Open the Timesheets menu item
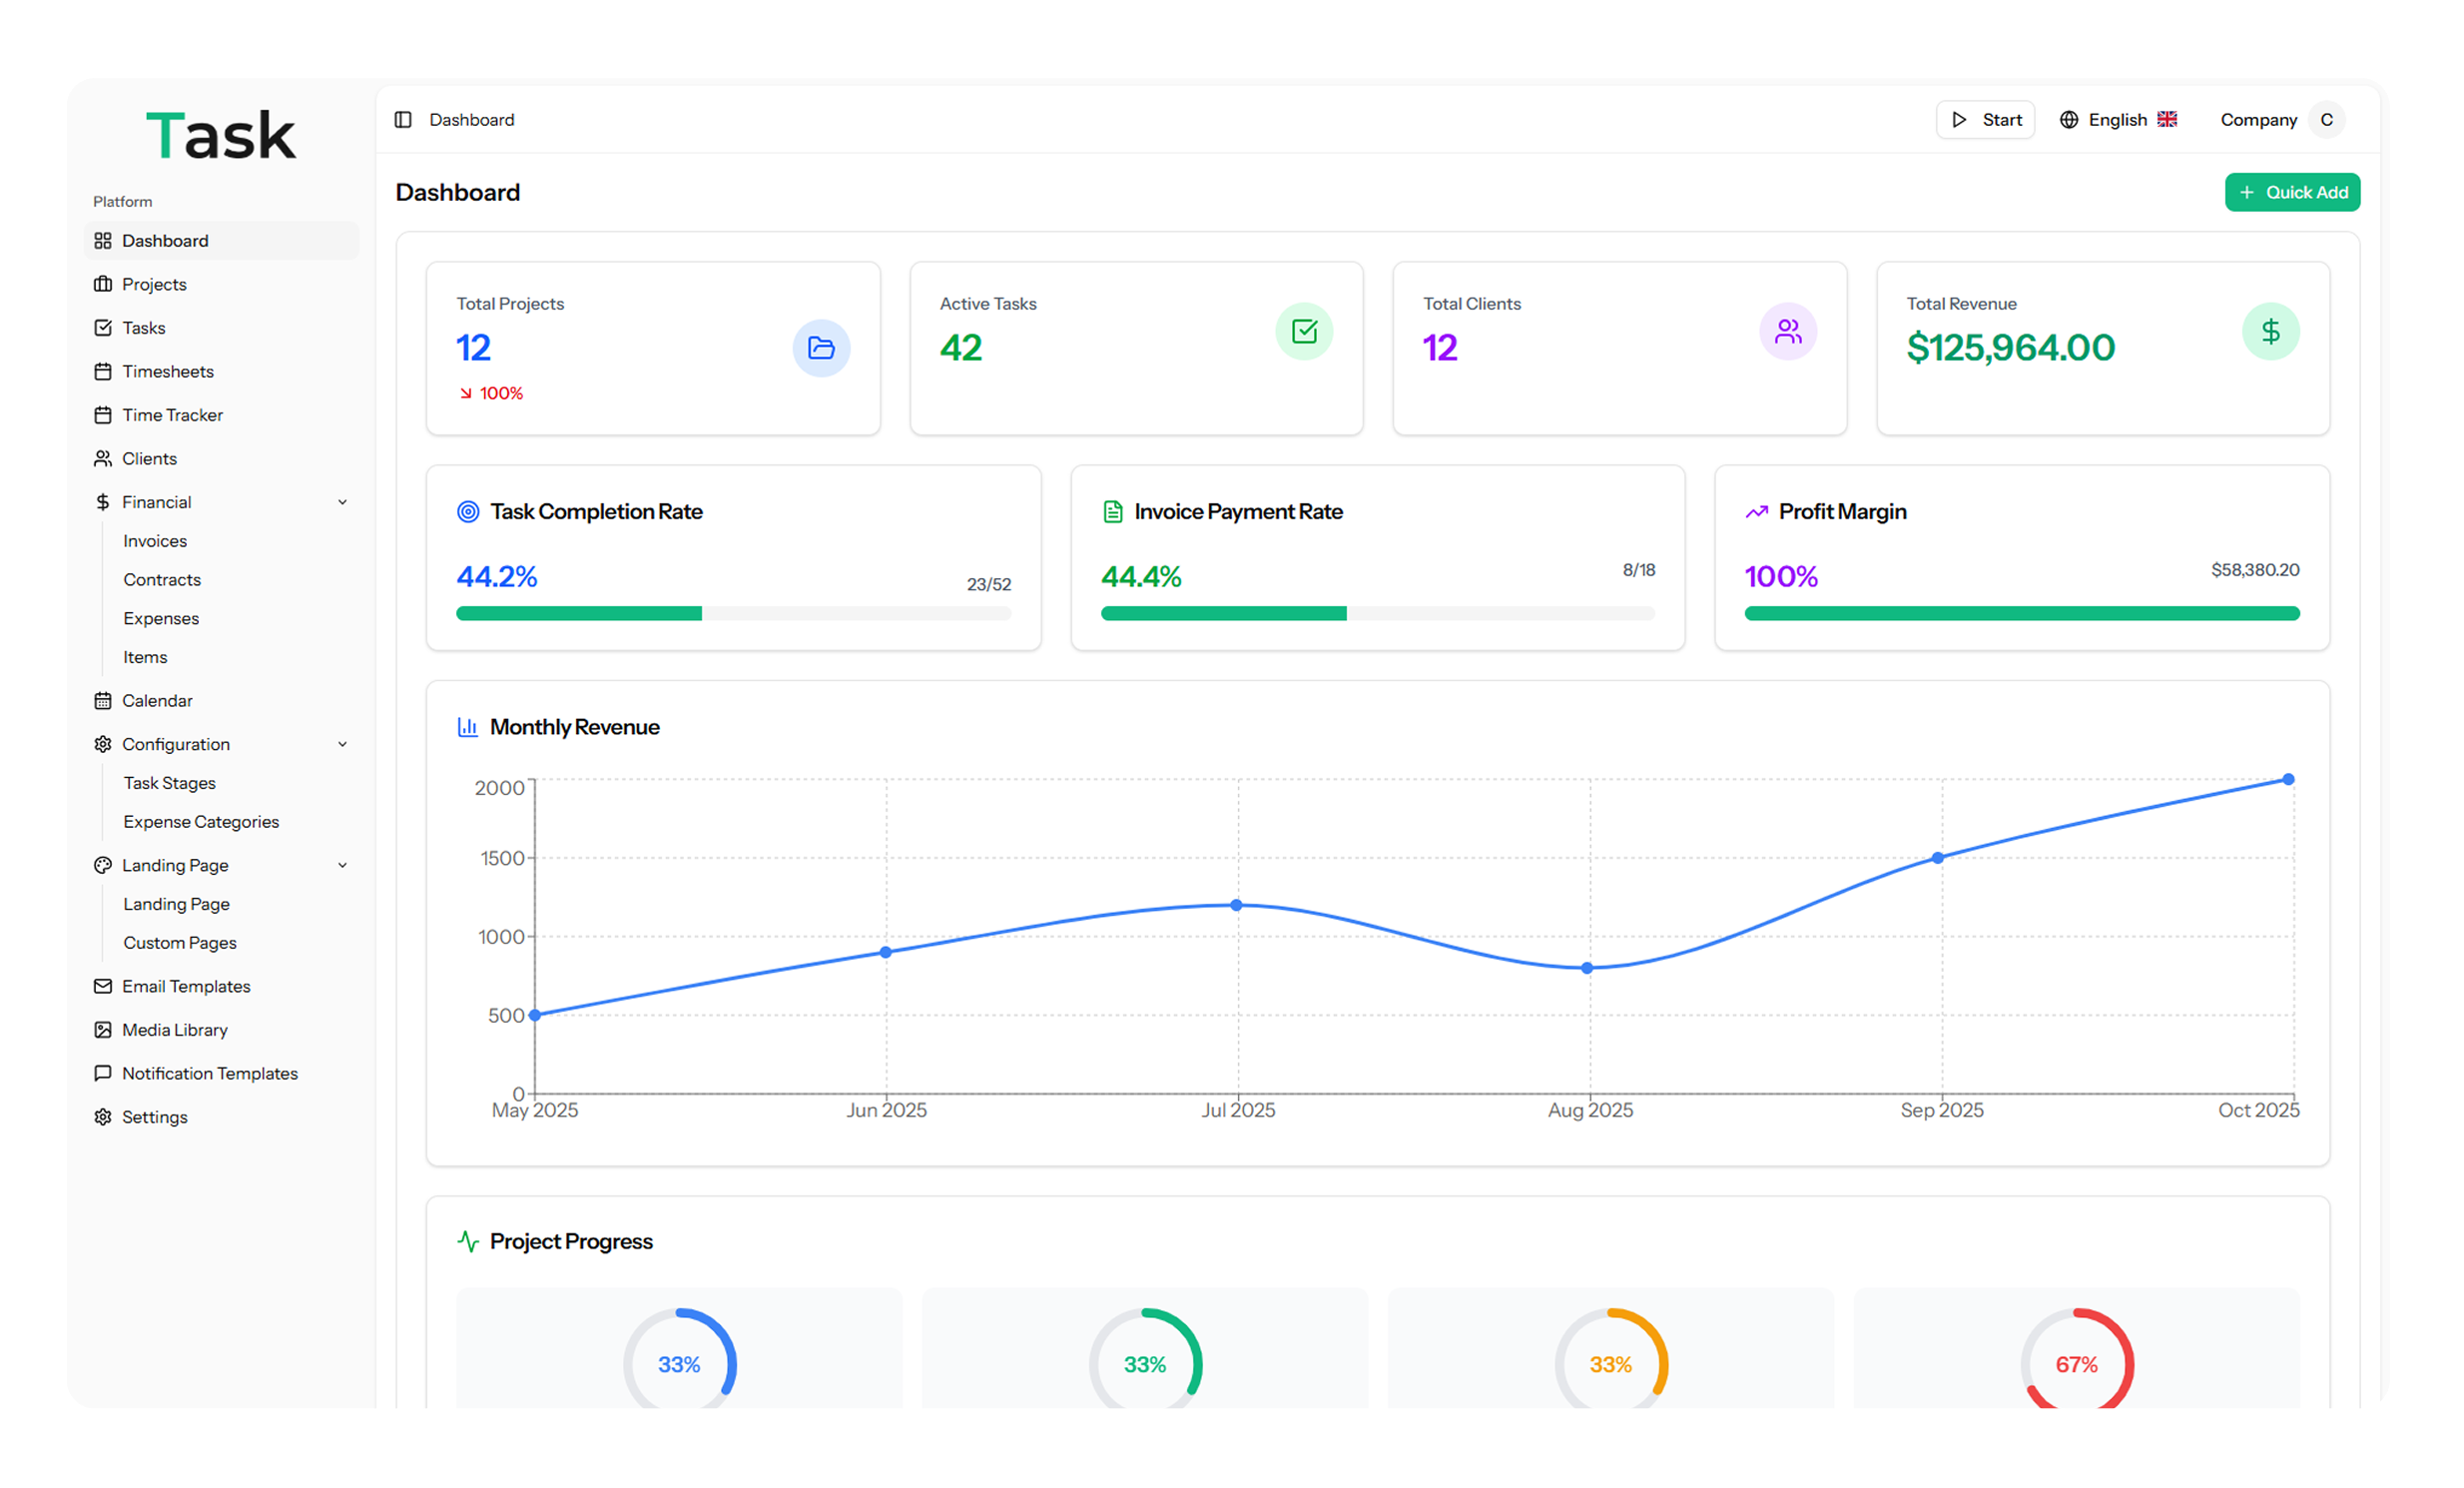Viewport: 2464px width, 1488px height. [x=167, y=371]
